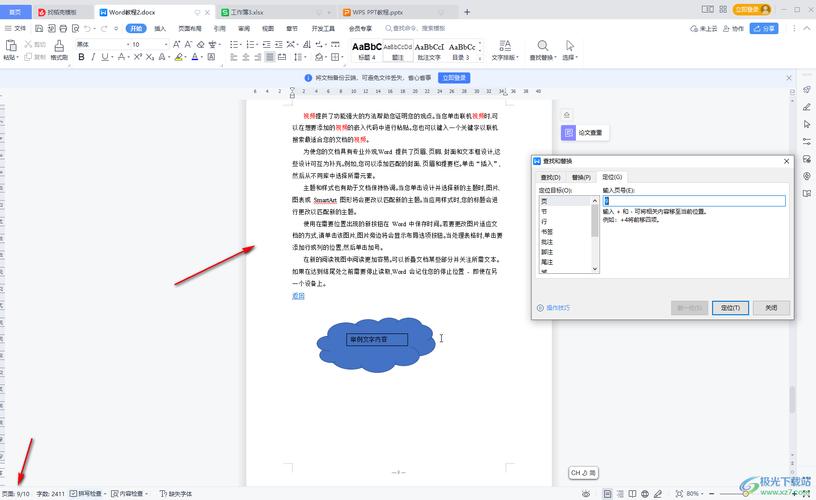
Task: Switch to the 替换(P) tab in dialog
Action: pyautogui.click(x=581, y=177)
